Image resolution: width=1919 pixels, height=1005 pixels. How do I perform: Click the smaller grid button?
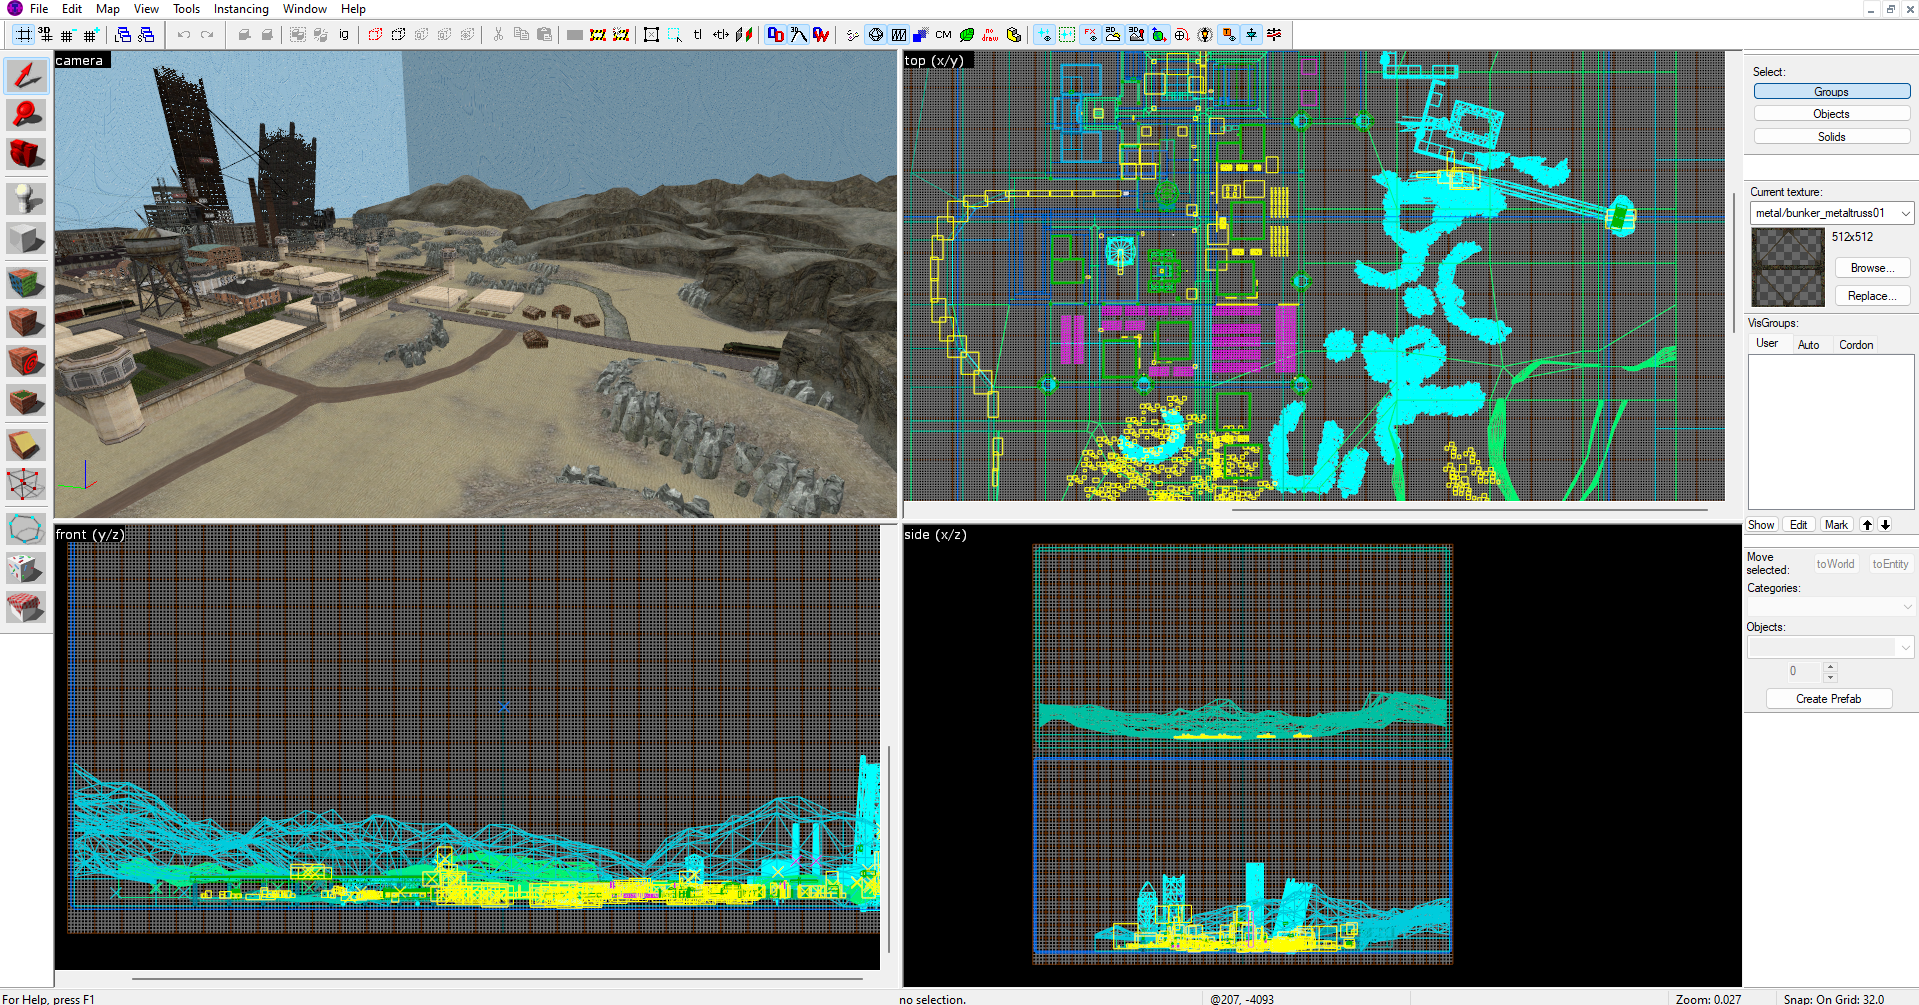point(68,35)
